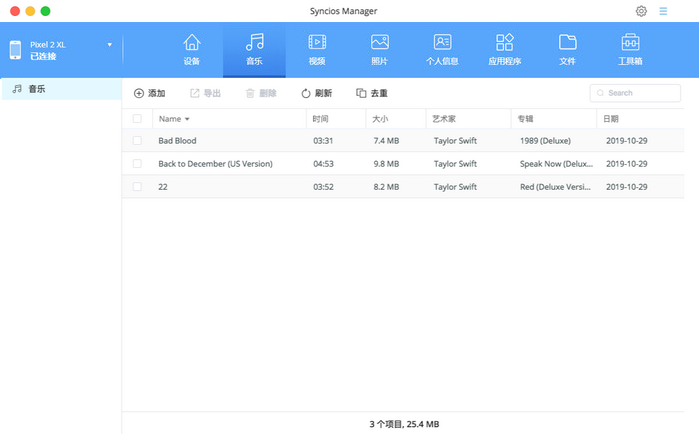
Task: Open the 个人信息 (Personal info) tab
Action: 442,50
